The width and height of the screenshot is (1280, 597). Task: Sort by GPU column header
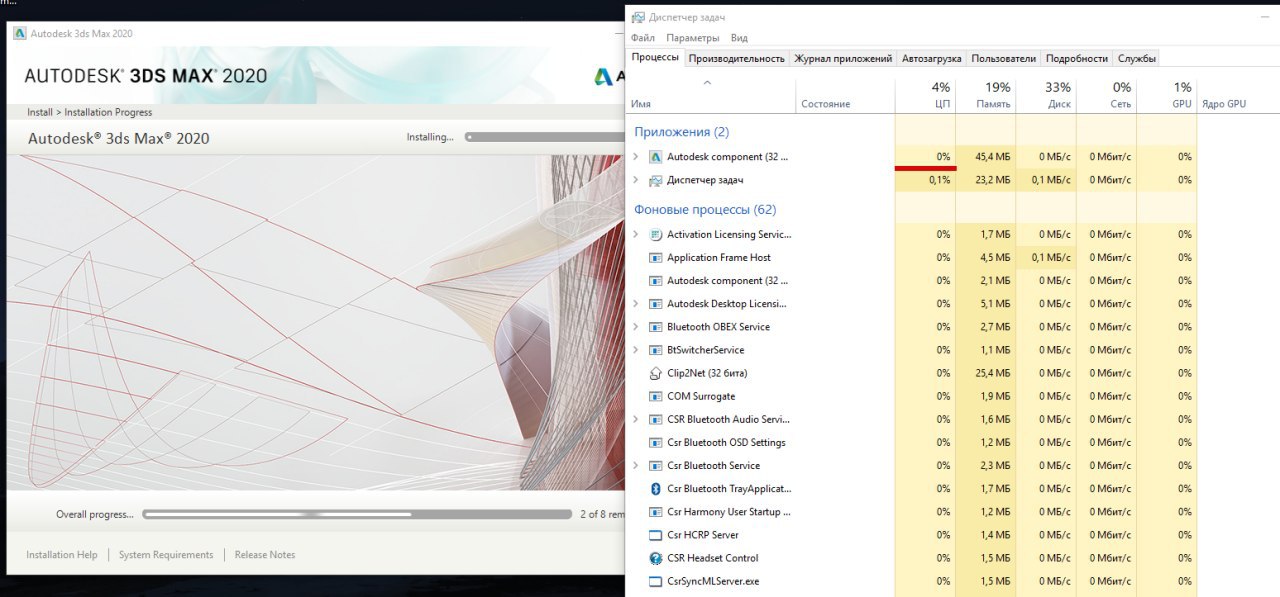tap(1166, 95)
